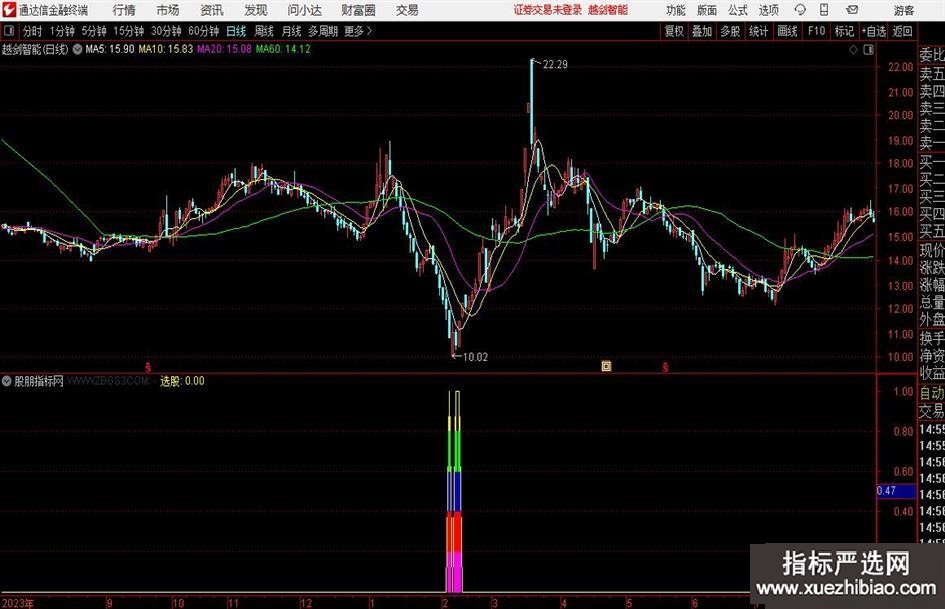Expand the 股朋指标网 indicator dropdown arrow
Screen dimensions: 945x609
[7, 381]
